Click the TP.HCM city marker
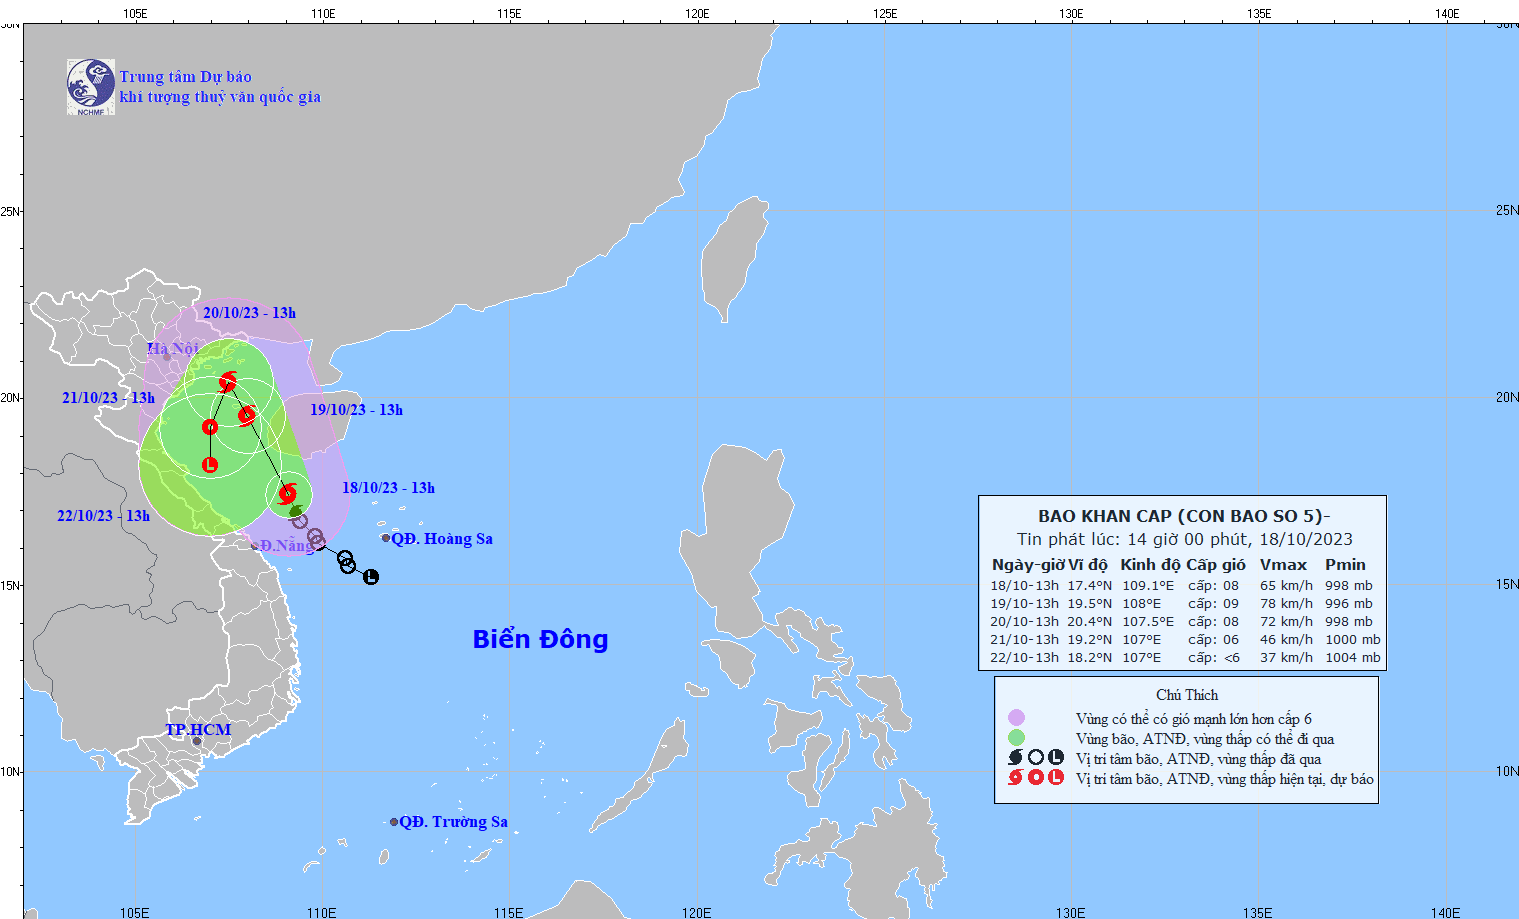 click(197, 741)
